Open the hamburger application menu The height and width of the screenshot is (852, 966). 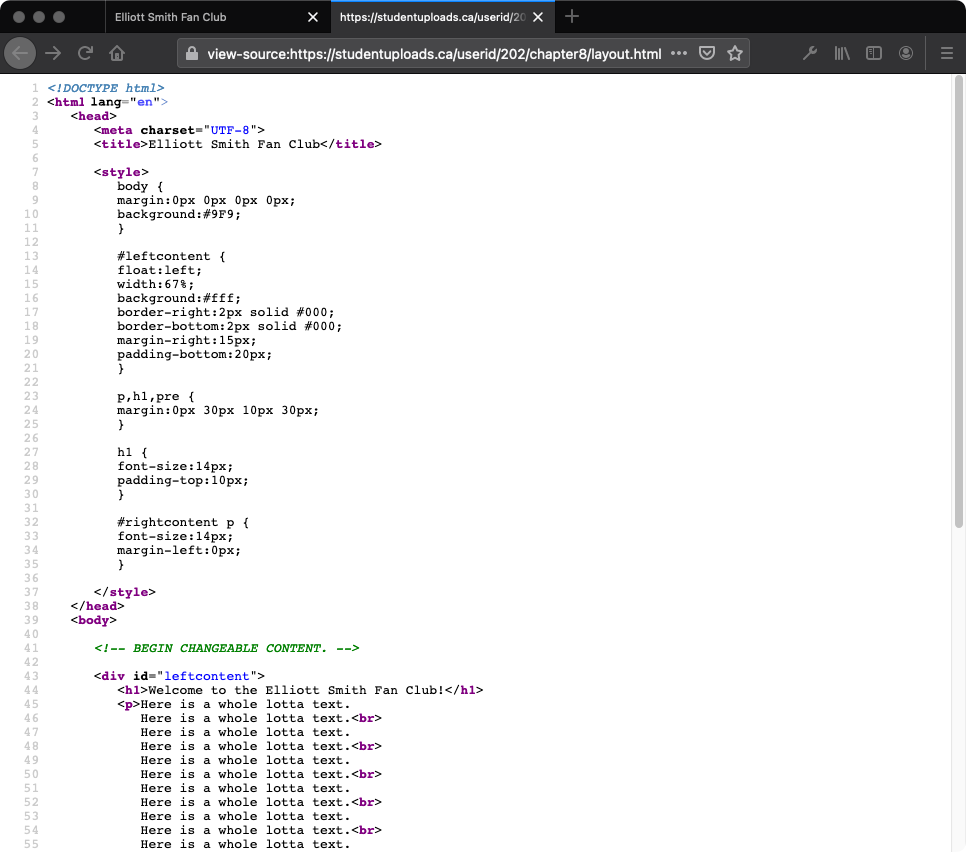[947, 54]
